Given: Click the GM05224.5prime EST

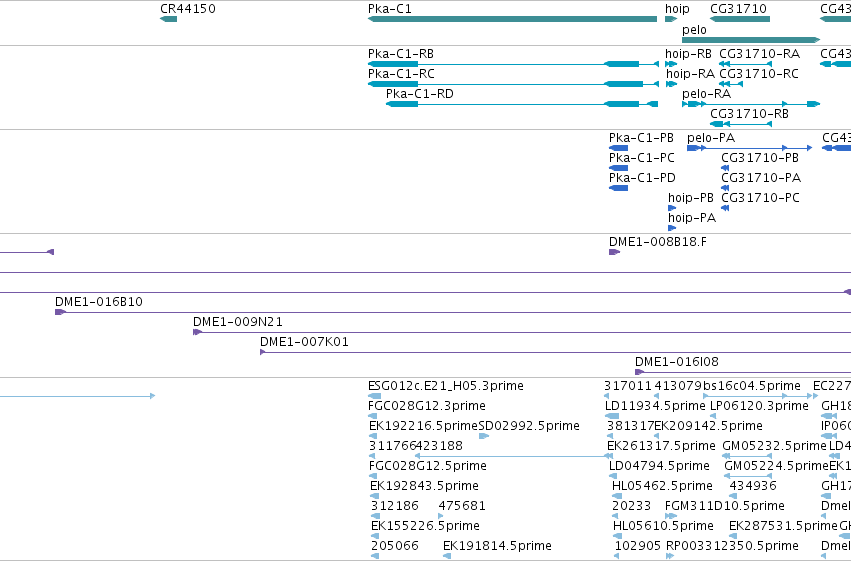Looking at the screenshot, I should point(748,476).
